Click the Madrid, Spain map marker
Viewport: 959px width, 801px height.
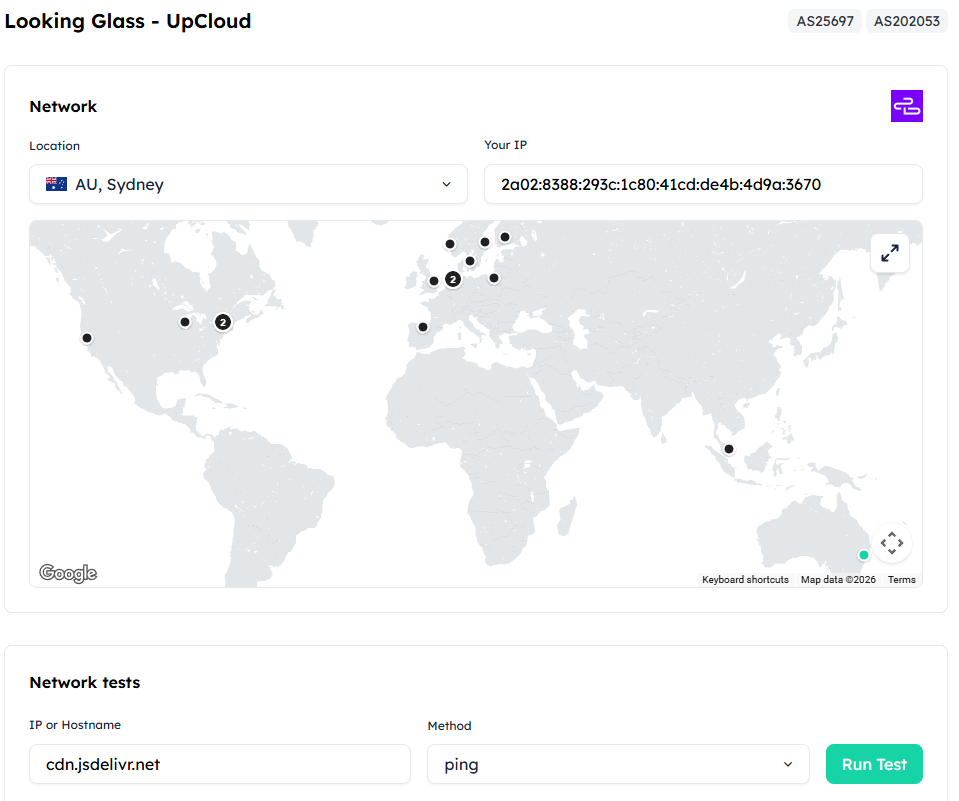tap(423, 327)
